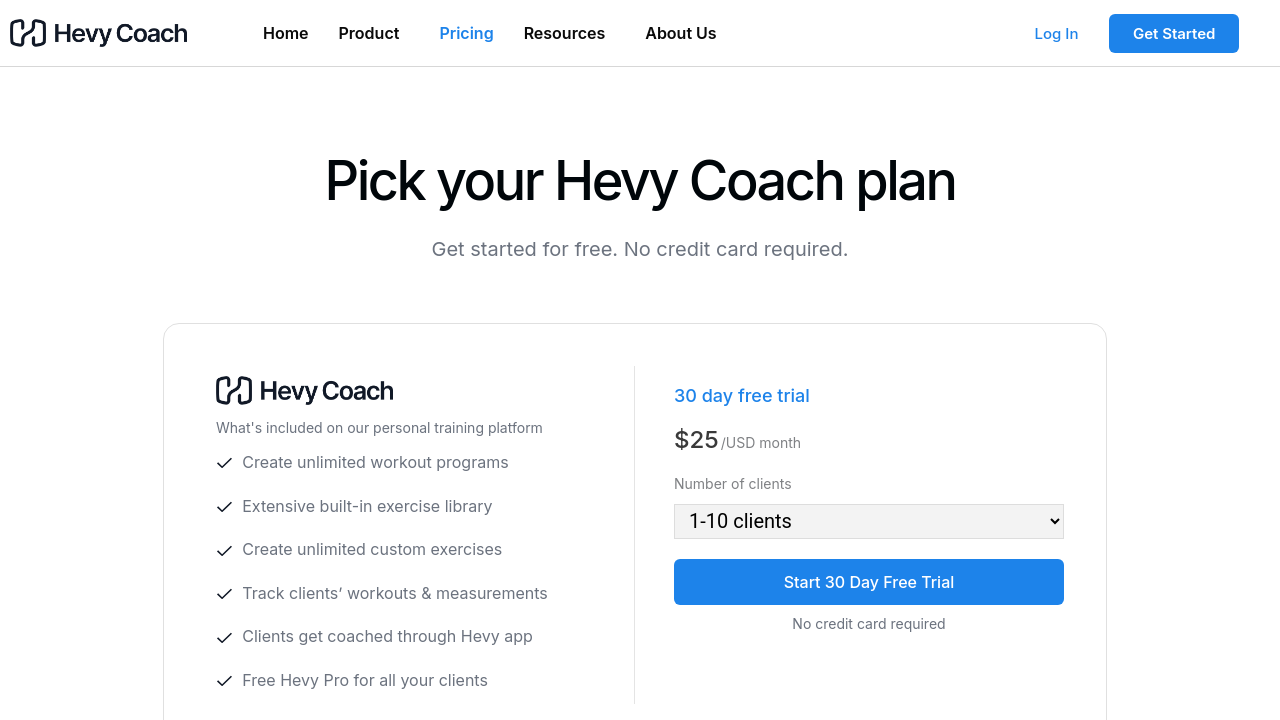Click the Pick your Hevy Coach plan heading
Image resolution: width=1280 pixels, height=720 pixels.
(640, 181)
